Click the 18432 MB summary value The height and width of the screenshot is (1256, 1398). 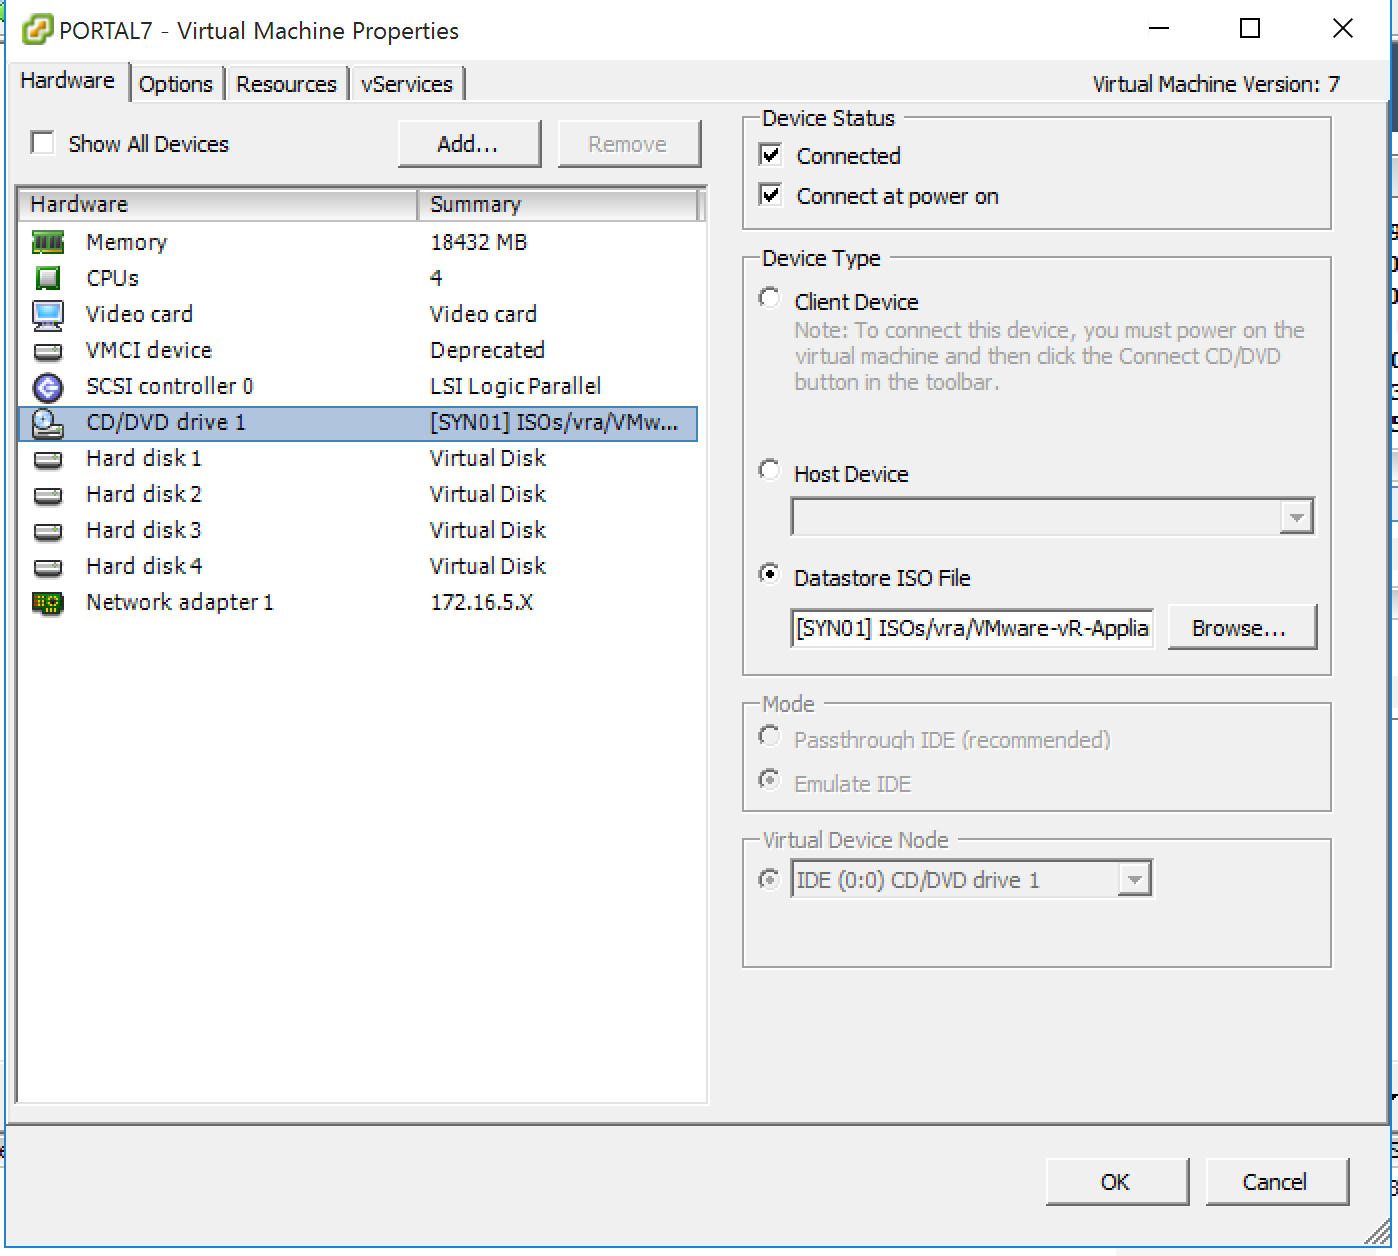coord(478,242)
